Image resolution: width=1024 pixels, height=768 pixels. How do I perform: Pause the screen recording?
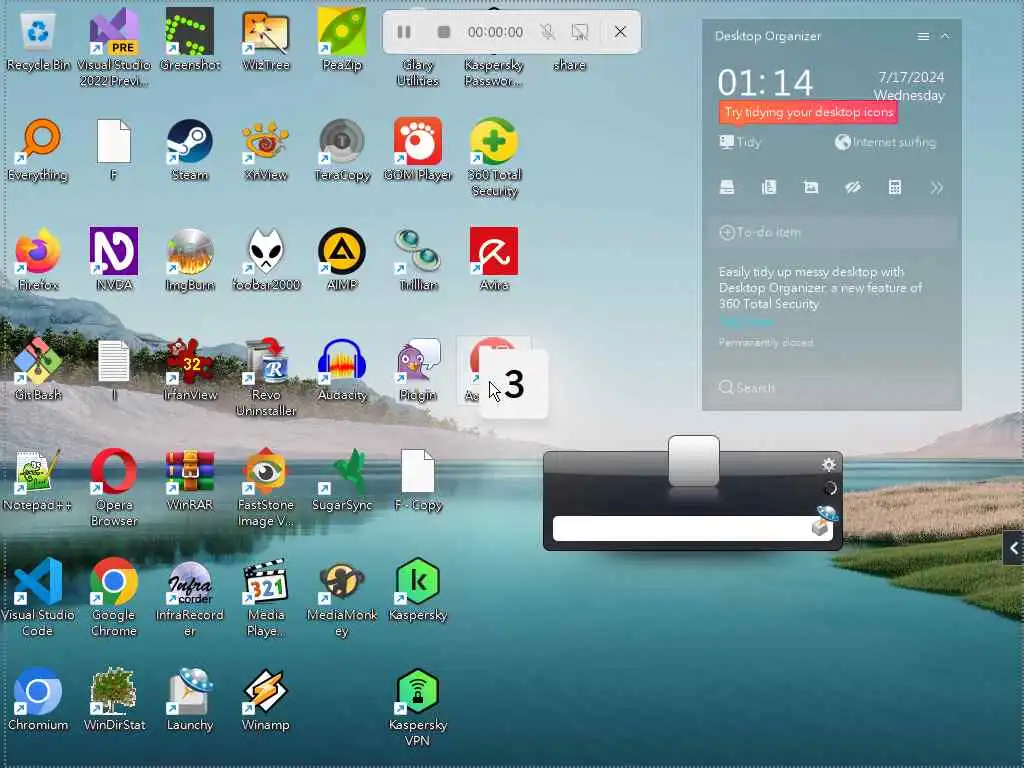tap(404, 32)
